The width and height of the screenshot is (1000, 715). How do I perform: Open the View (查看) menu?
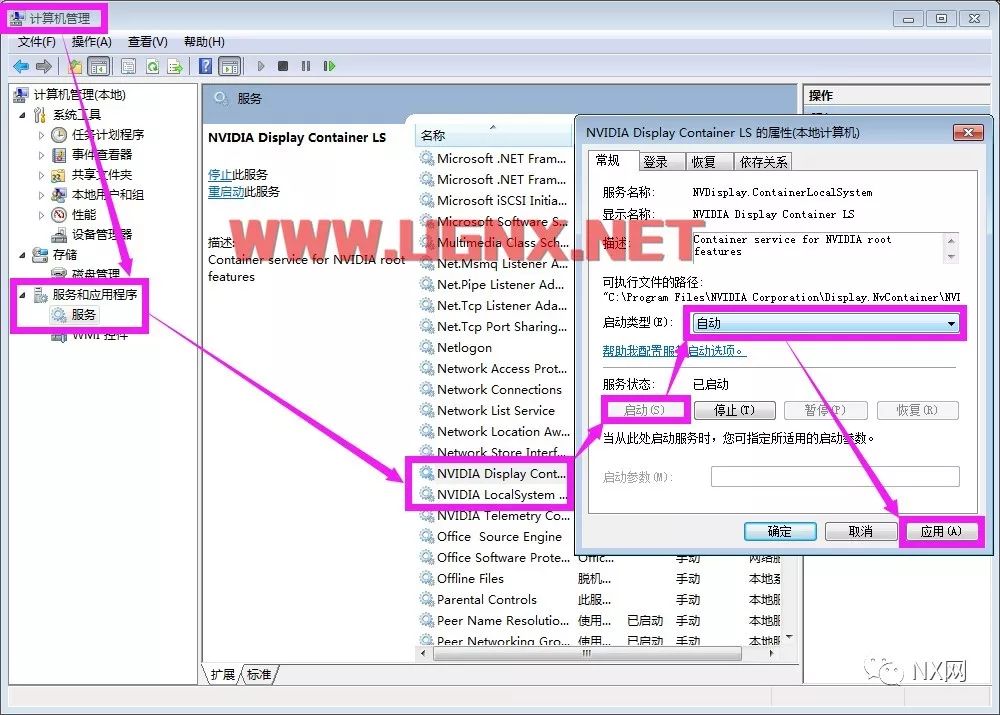click(x=147, y=41)
